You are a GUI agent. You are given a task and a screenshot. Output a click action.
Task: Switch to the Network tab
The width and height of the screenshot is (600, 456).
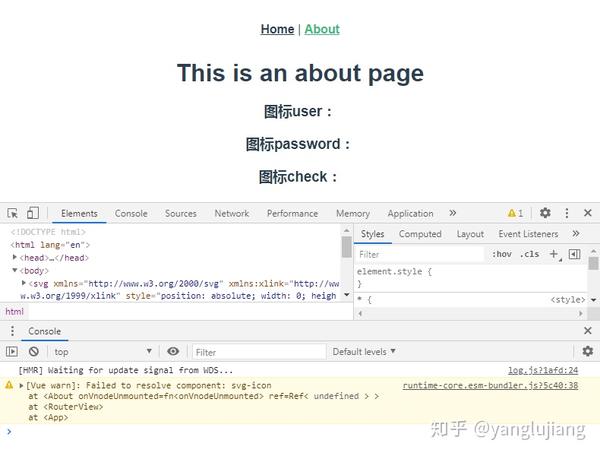(232, 213)
